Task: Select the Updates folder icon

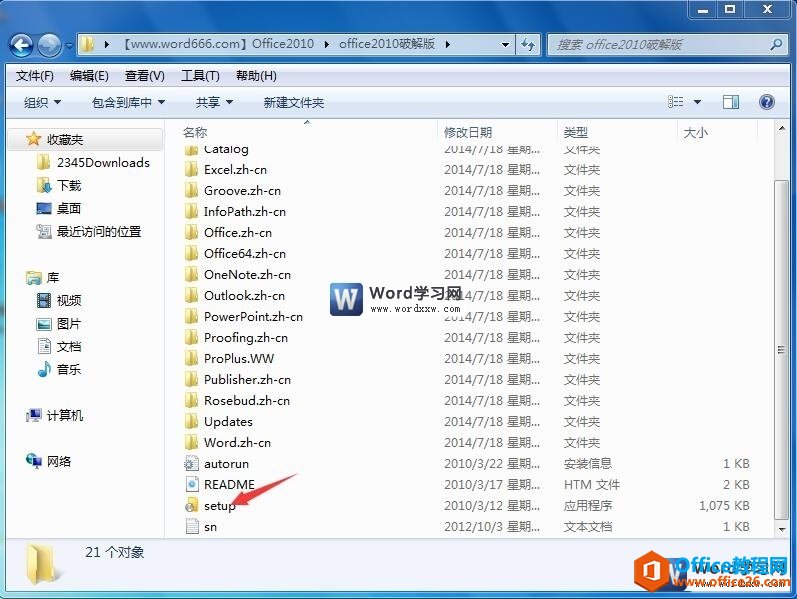Action: 191,422
